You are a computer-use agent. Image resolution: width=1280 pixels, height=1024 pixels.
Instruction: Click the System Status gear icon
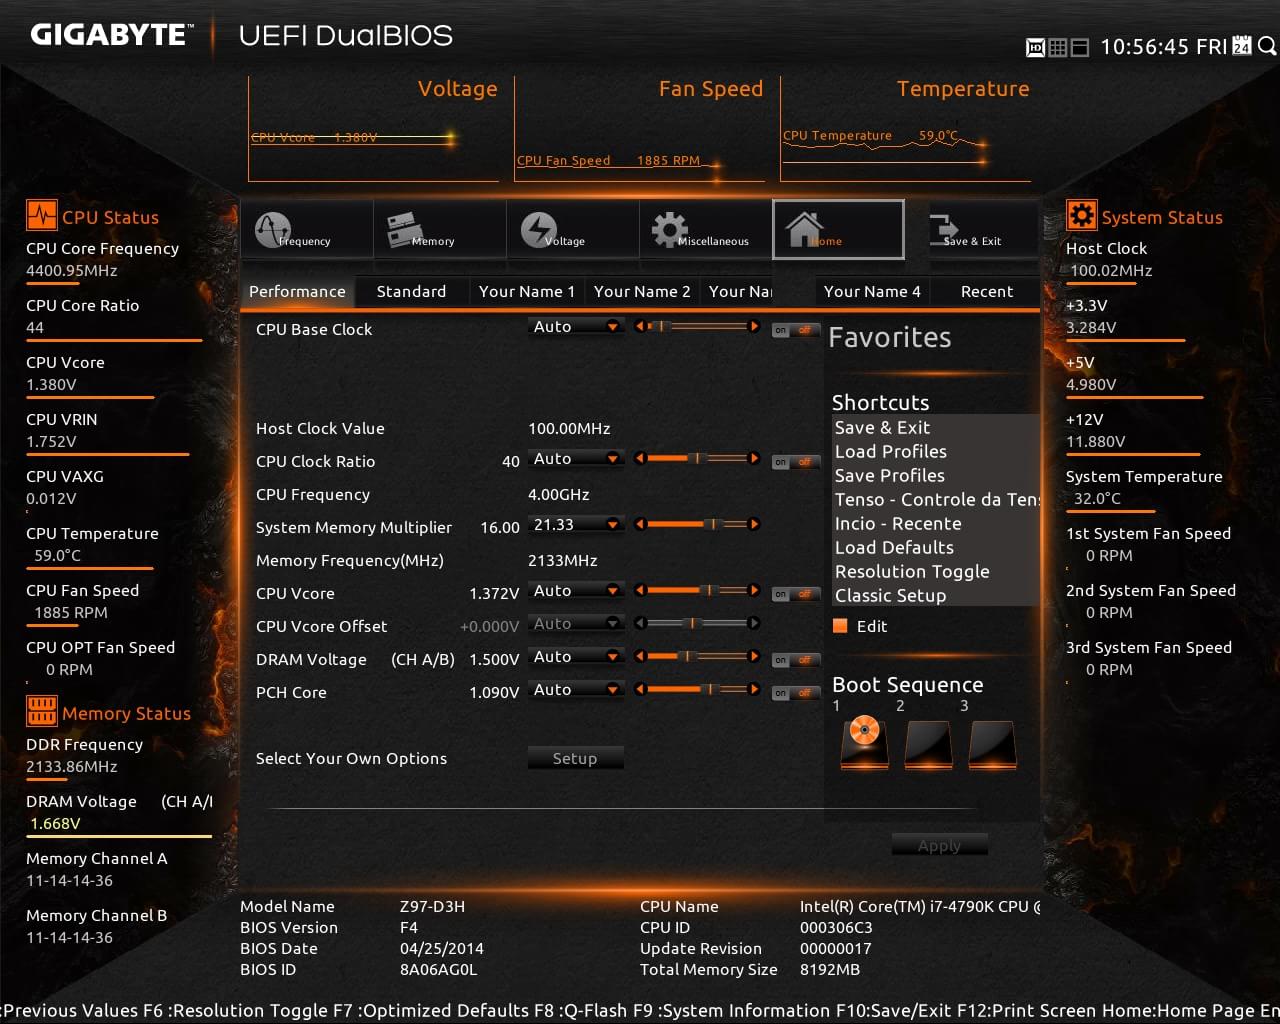tap(1081, 216)
